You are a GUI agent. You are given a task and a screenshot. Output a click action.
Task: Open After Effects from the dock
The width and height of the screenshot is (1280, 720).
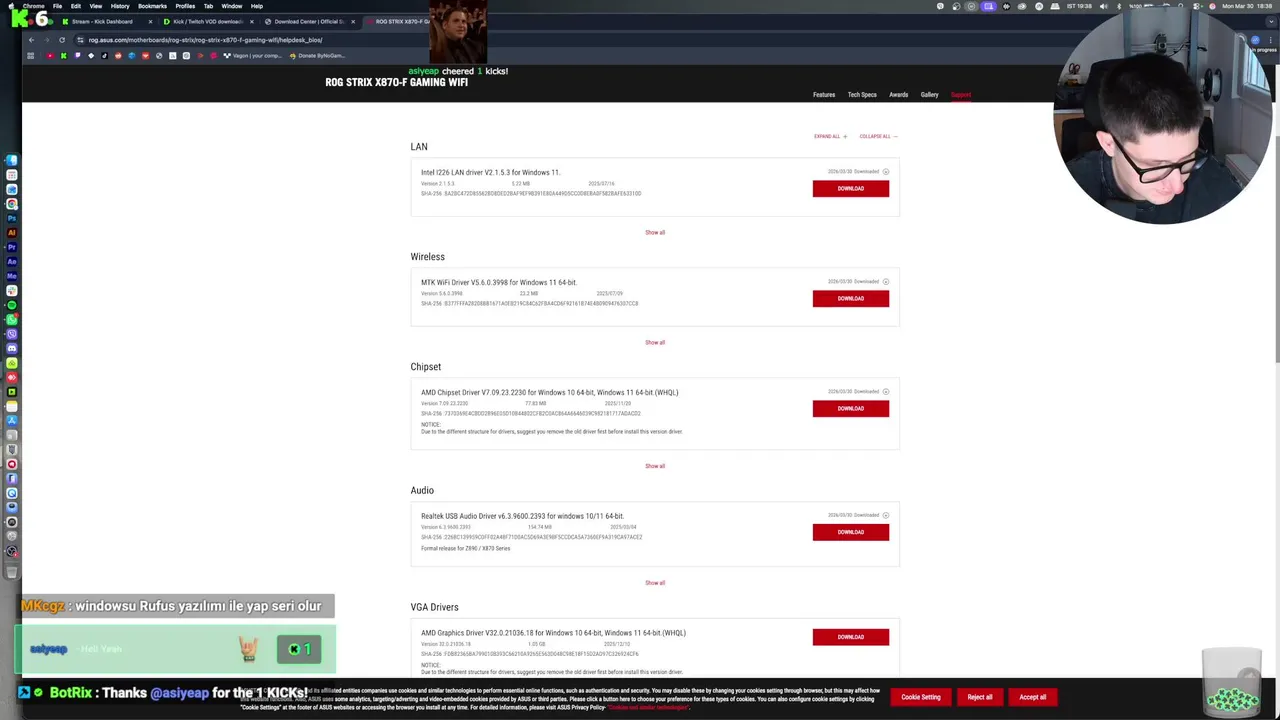[x=12, y=261]
